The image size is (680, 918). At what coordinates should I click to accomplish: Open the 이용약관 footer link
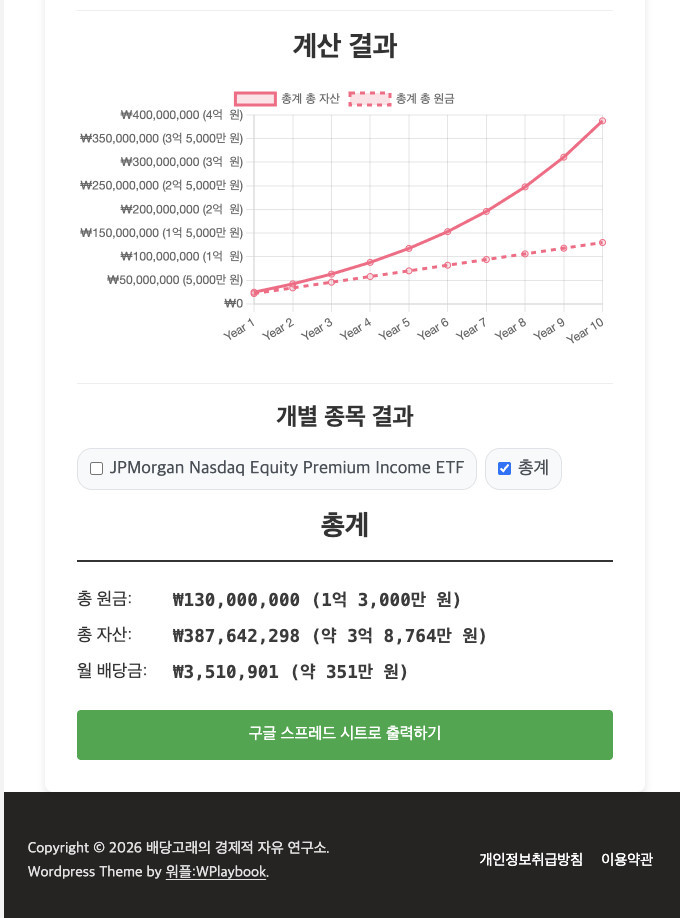click(627, 859)
